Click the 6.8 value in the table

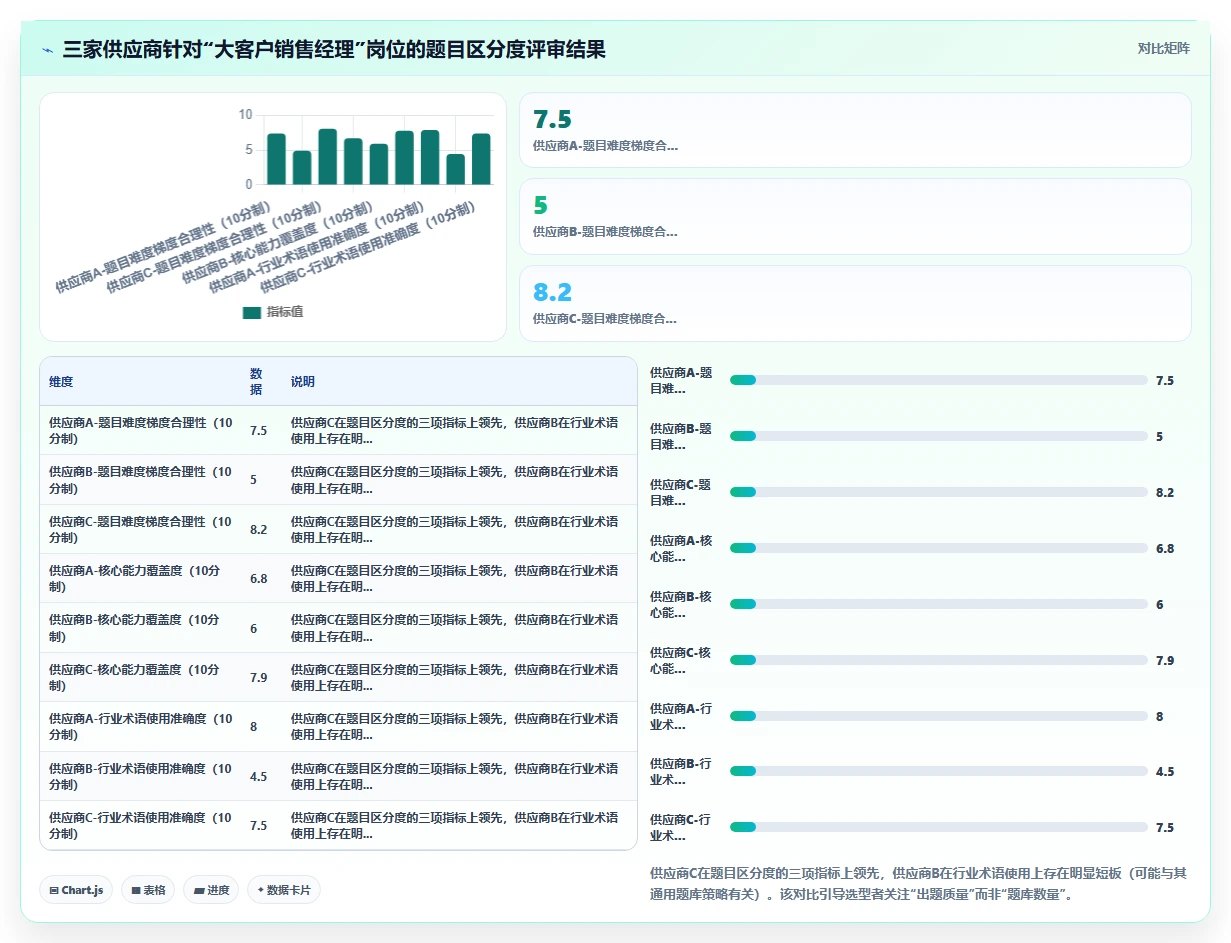pos(259,579)
